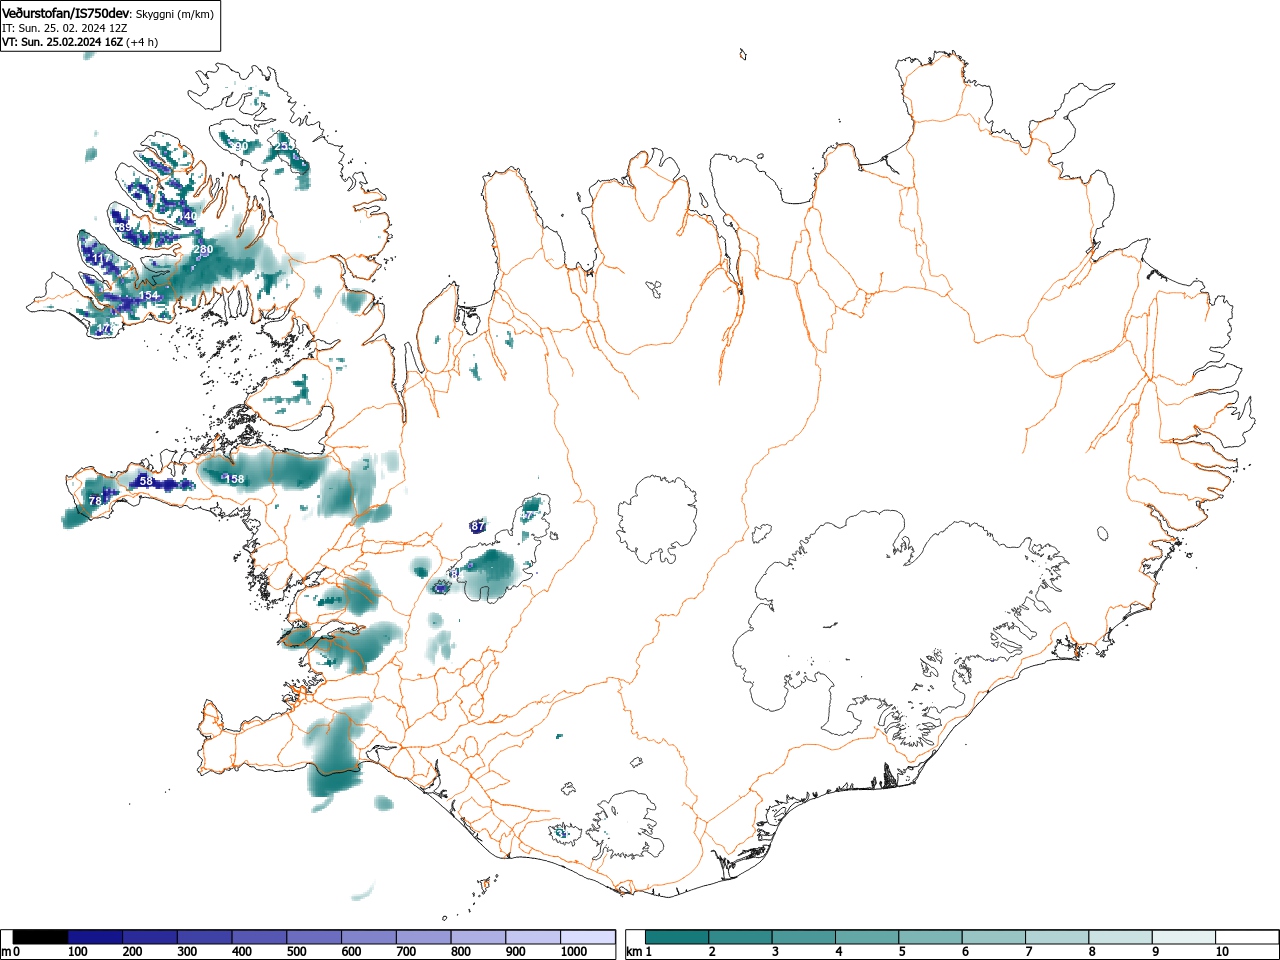Click the '58' visibility value on map
Image resolution: width=1280 pixels, height=960 pixels.
[x=146, y=481]
